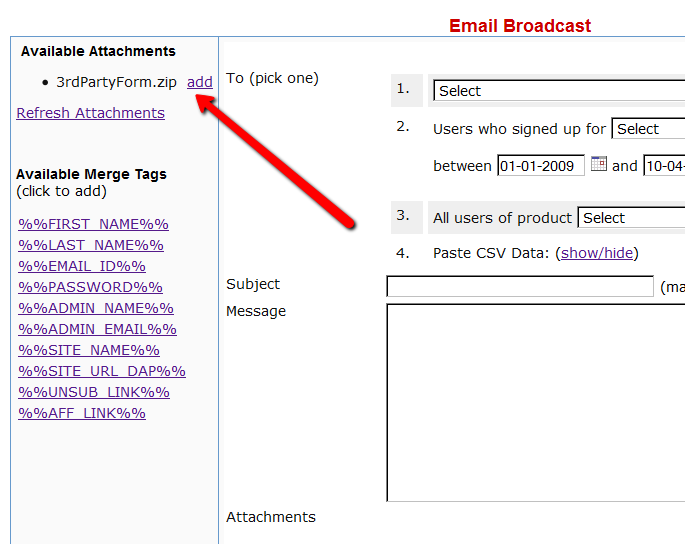Insert the %%ADMIN_EMAIL%% merge tag

[97, 329]
